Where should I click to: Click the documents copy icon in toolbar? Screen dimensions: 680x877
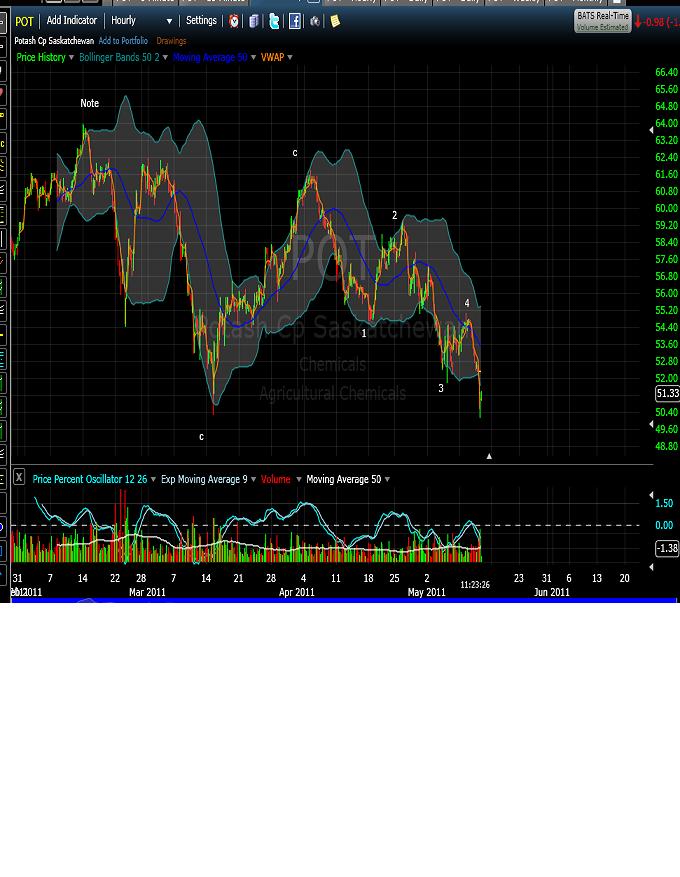[x=254, y=21]
